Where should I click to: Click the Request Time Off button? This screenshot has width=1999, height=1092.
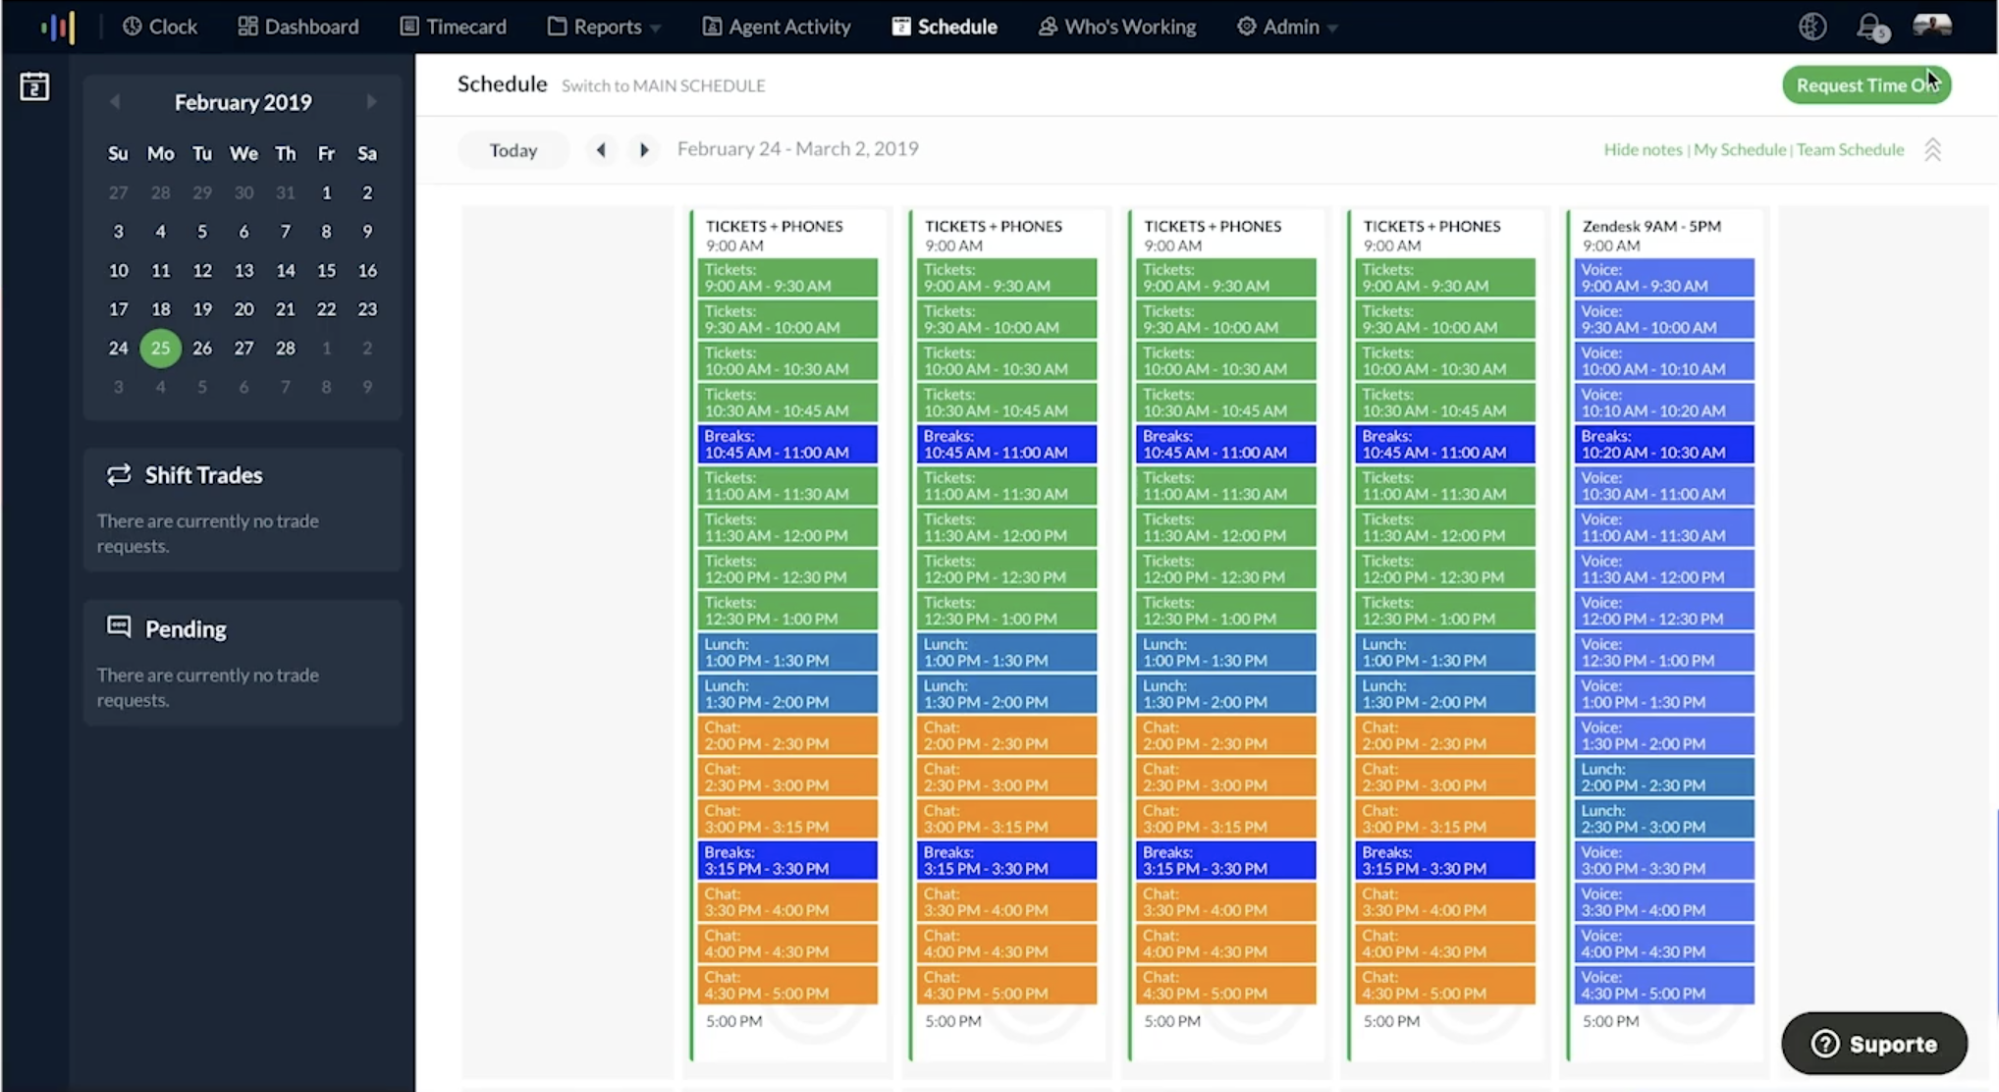(x=1866, y=85)
